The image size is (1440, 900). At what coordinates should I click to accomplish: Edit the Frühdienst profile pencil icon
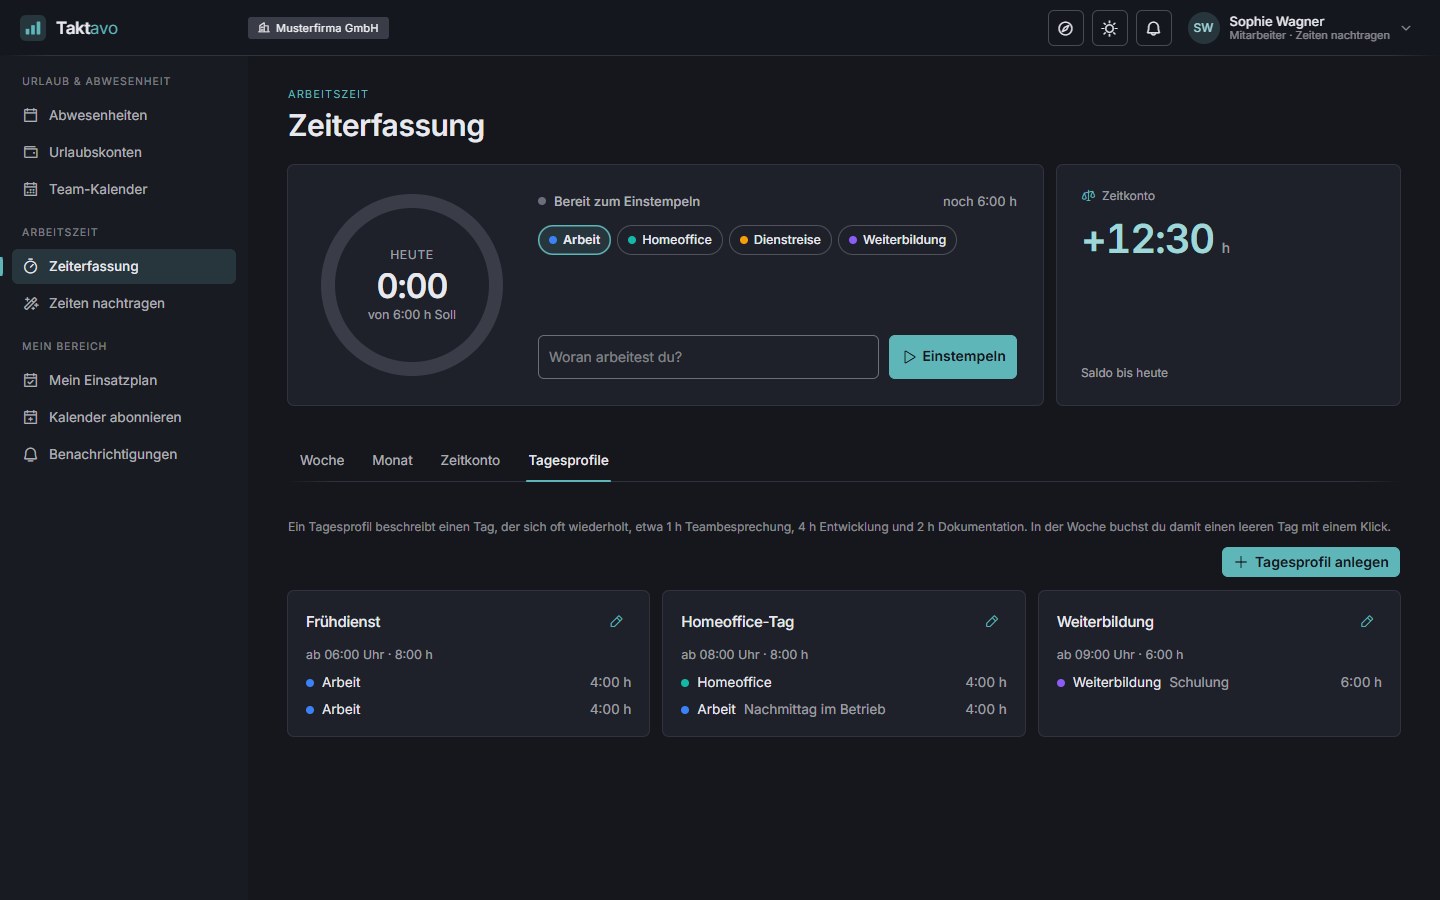point(617,622)
